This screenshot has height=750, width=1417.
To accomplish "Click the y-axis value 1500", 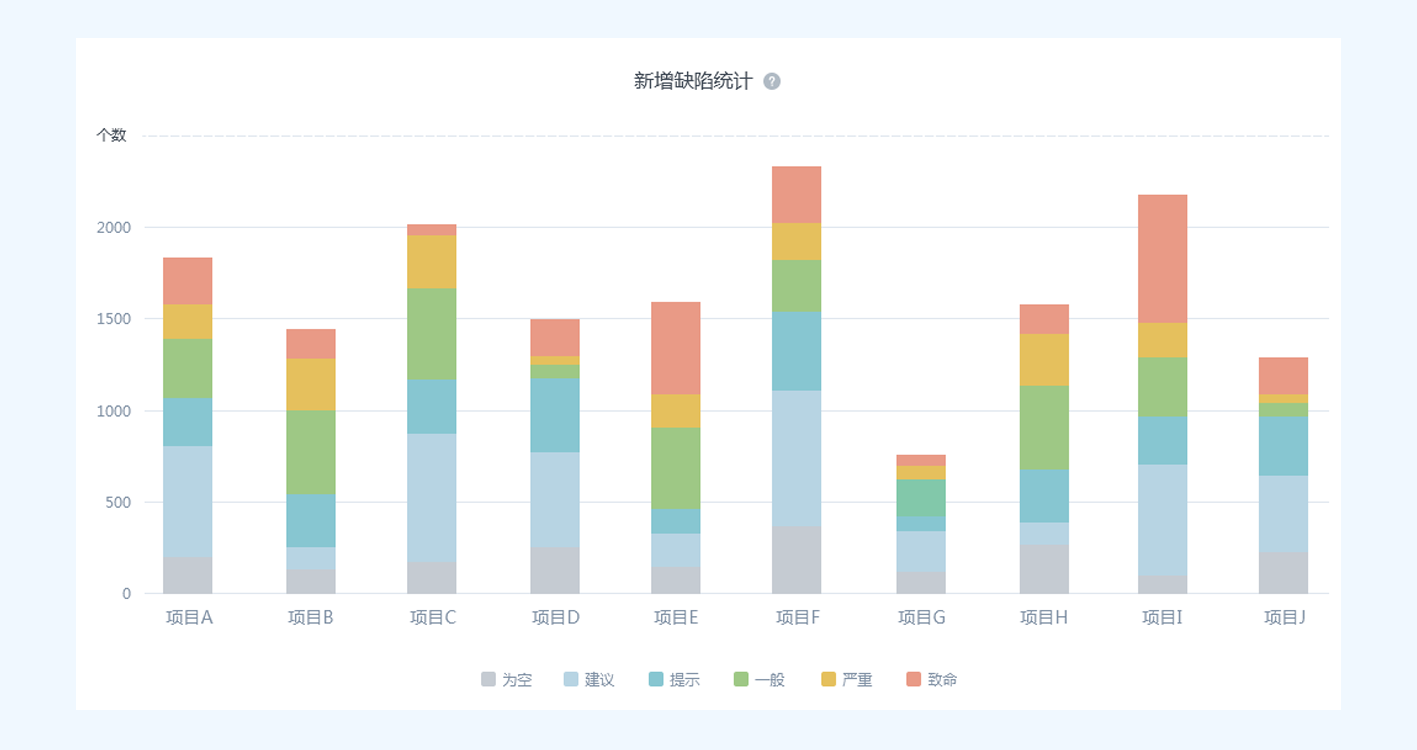I will (x=113, y=319).
